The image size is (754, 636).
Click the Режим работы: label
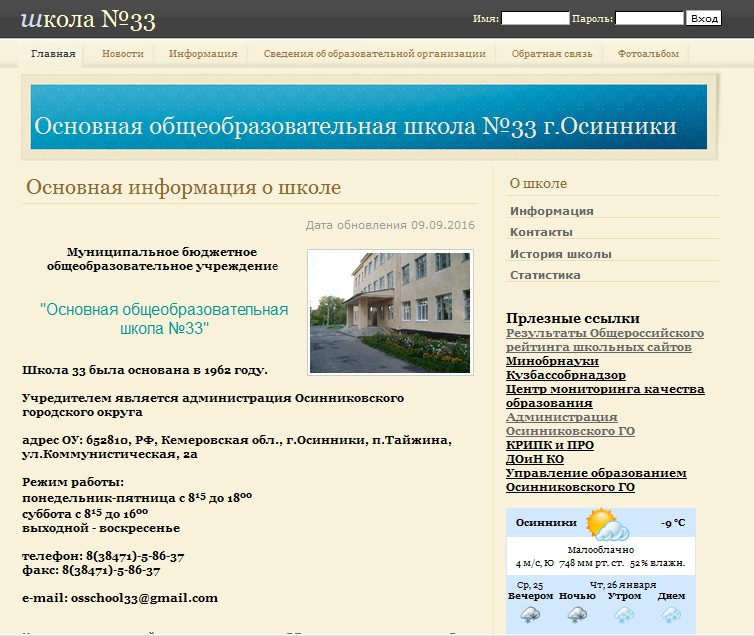pos(73,482)
